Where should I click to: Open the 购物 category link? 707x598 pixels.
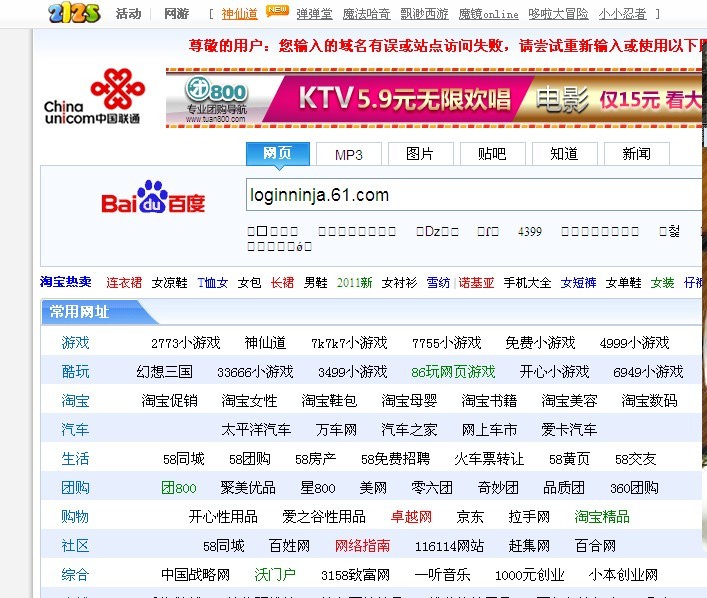coord(75,516)
